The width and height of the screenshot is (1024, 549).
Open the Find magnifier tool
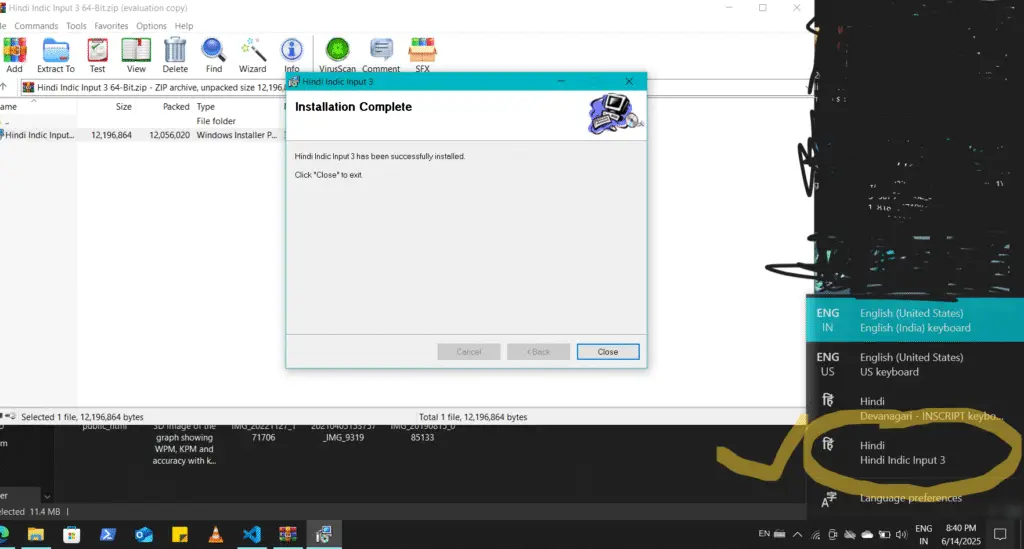pyautogui.click(x=214, y=54)
